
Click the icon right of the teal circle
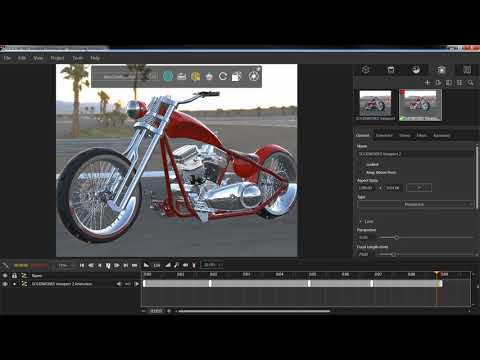tap(181, 76)
